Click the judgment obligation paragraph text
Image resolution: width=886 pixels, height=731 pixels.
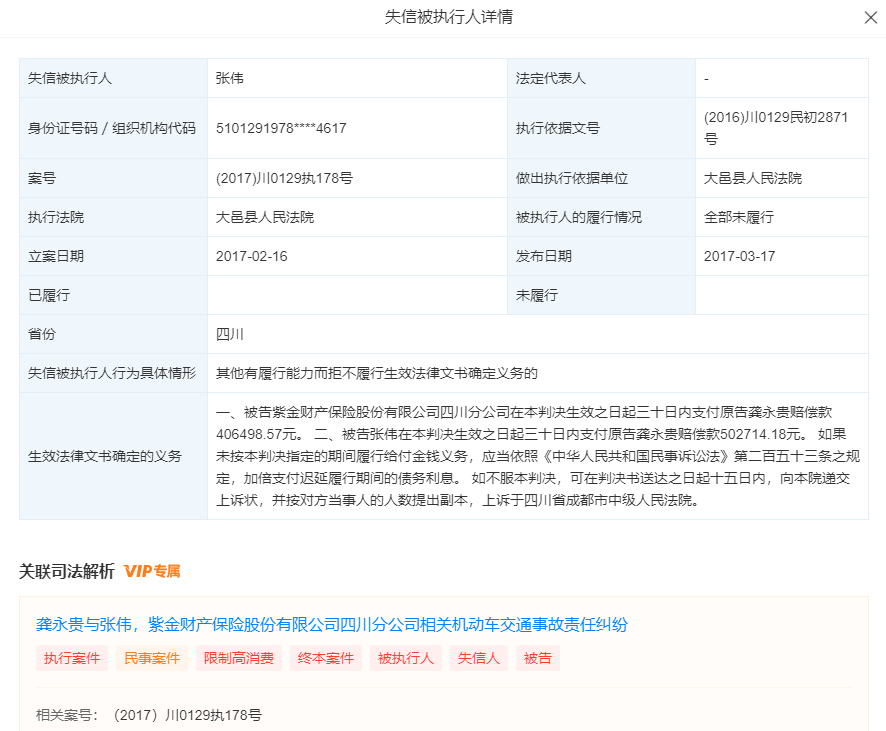tap(537, 456)
